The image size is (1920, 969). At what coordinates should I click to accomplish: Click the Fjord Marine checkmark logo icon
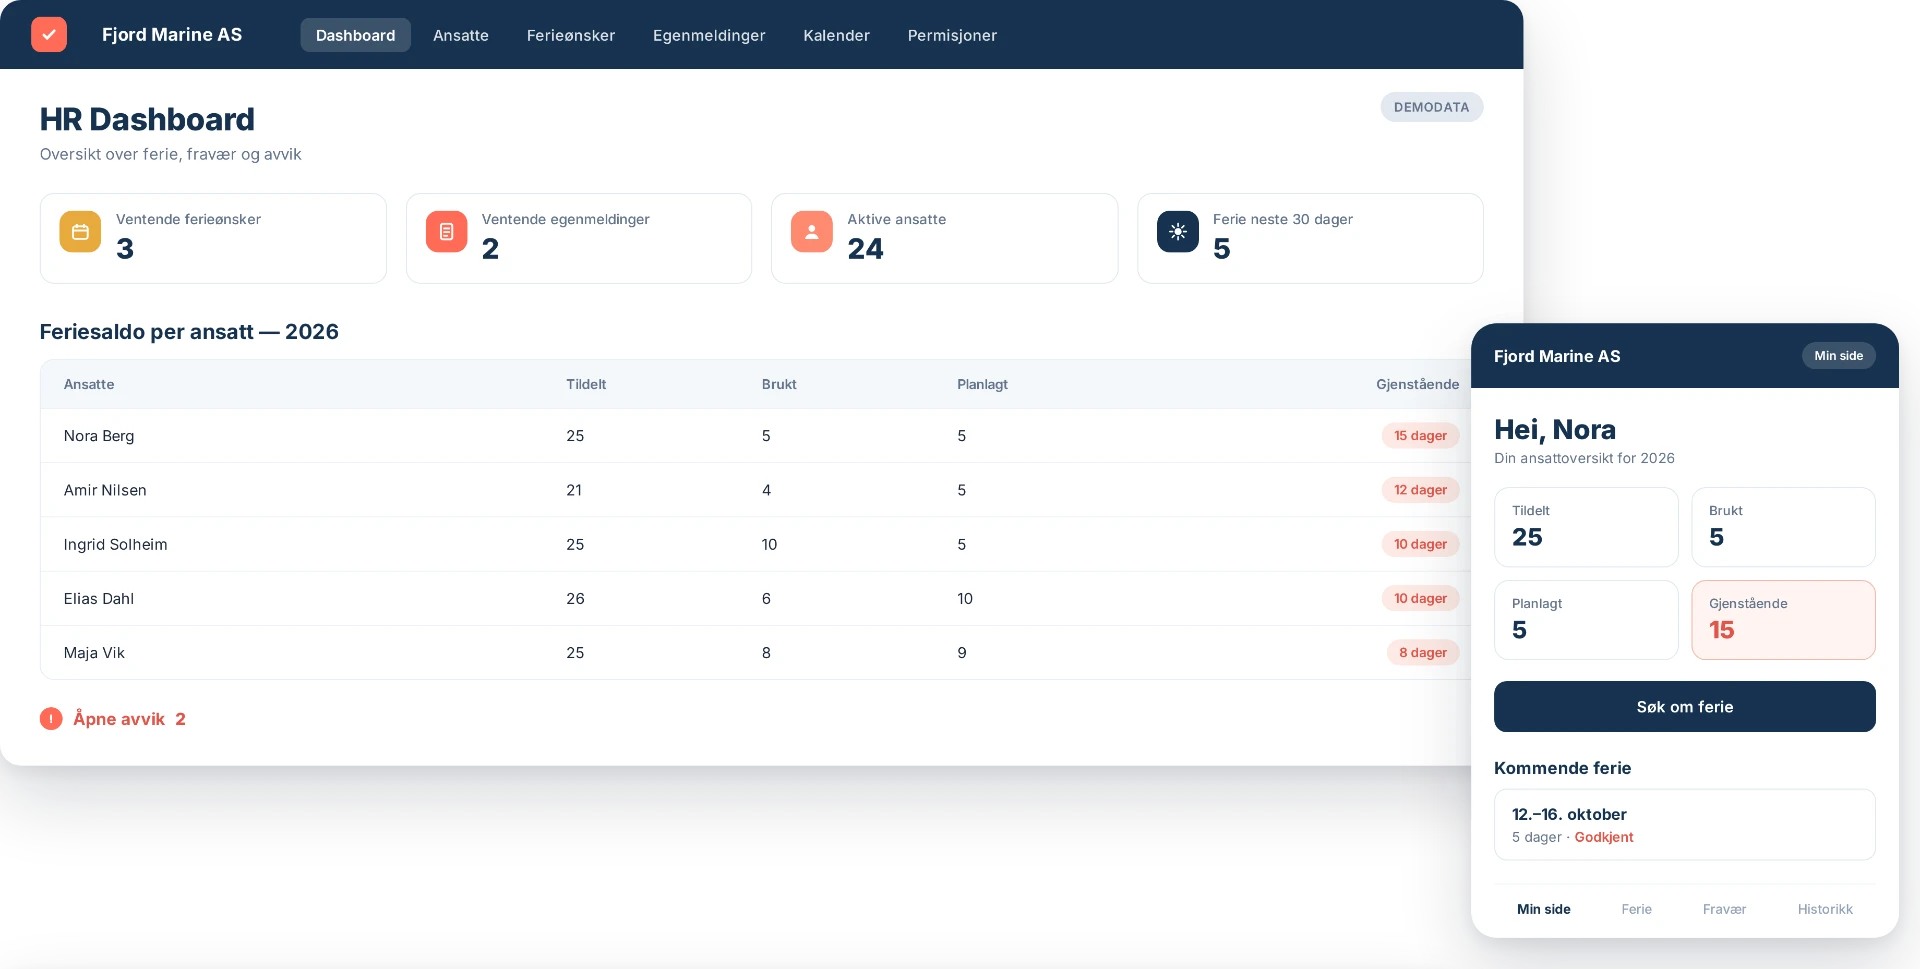(49, 34)
